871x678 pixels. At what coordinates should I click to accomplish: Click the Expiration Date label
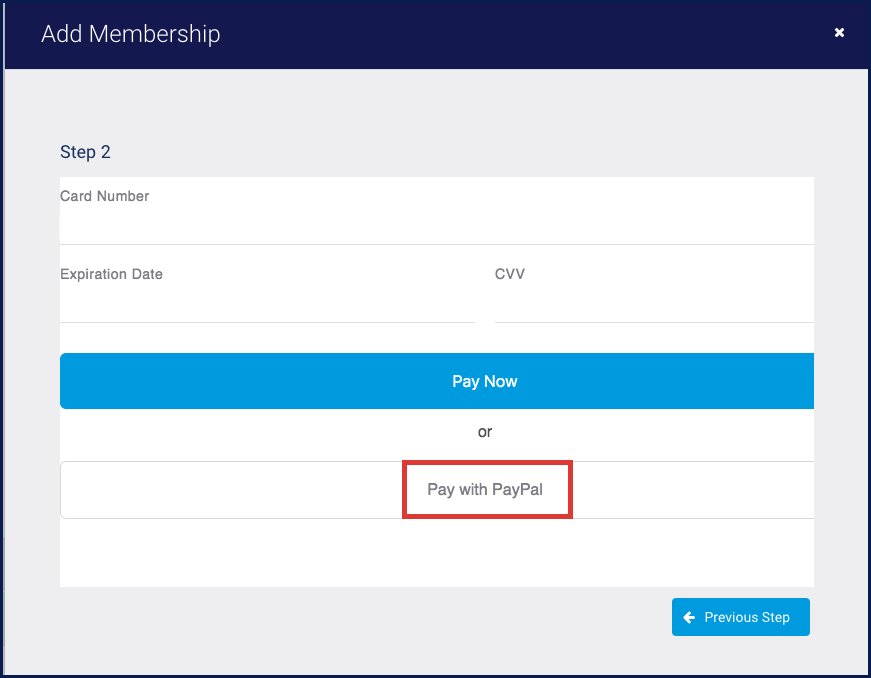pos(111,274)
